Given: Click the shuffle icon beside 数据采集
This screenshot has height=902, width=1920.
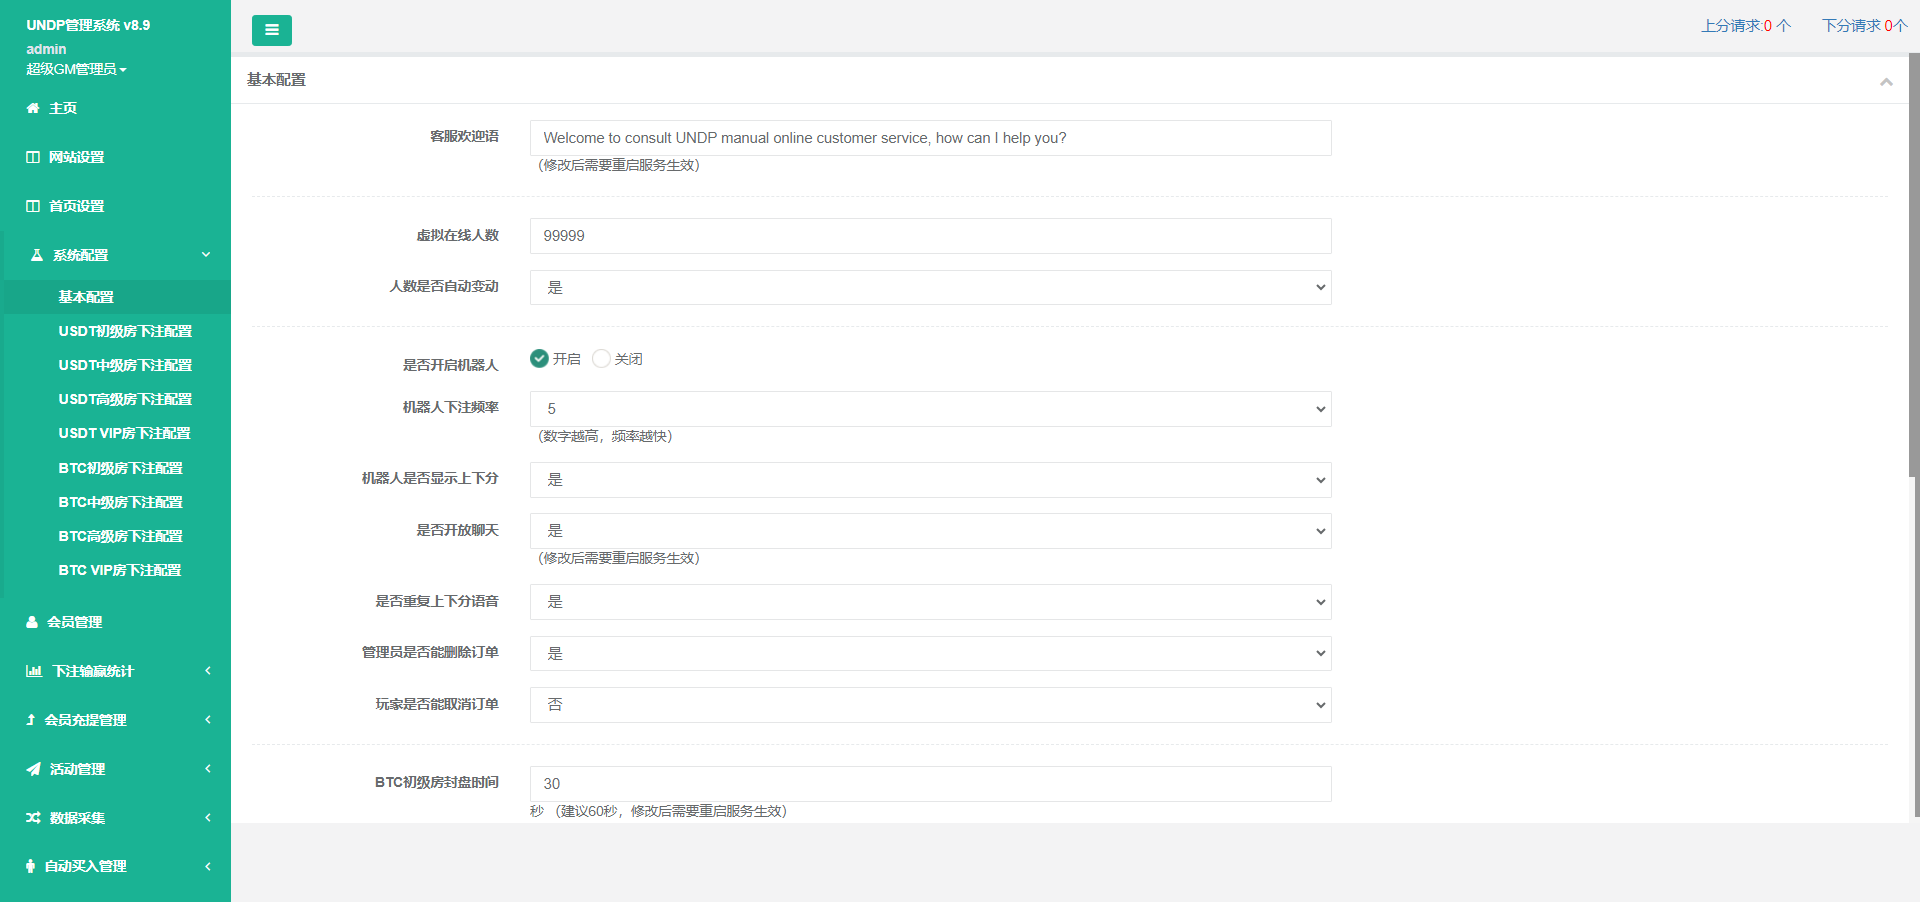Looking at the screenshot, I should 33,818.
